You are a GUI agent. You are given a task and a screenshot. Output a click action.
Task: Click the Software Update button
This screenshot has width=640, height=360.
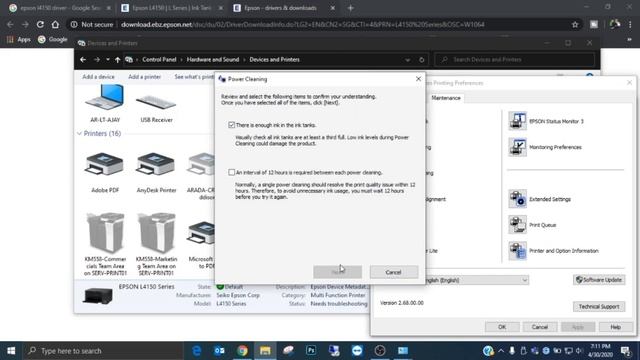click(599, 280)
